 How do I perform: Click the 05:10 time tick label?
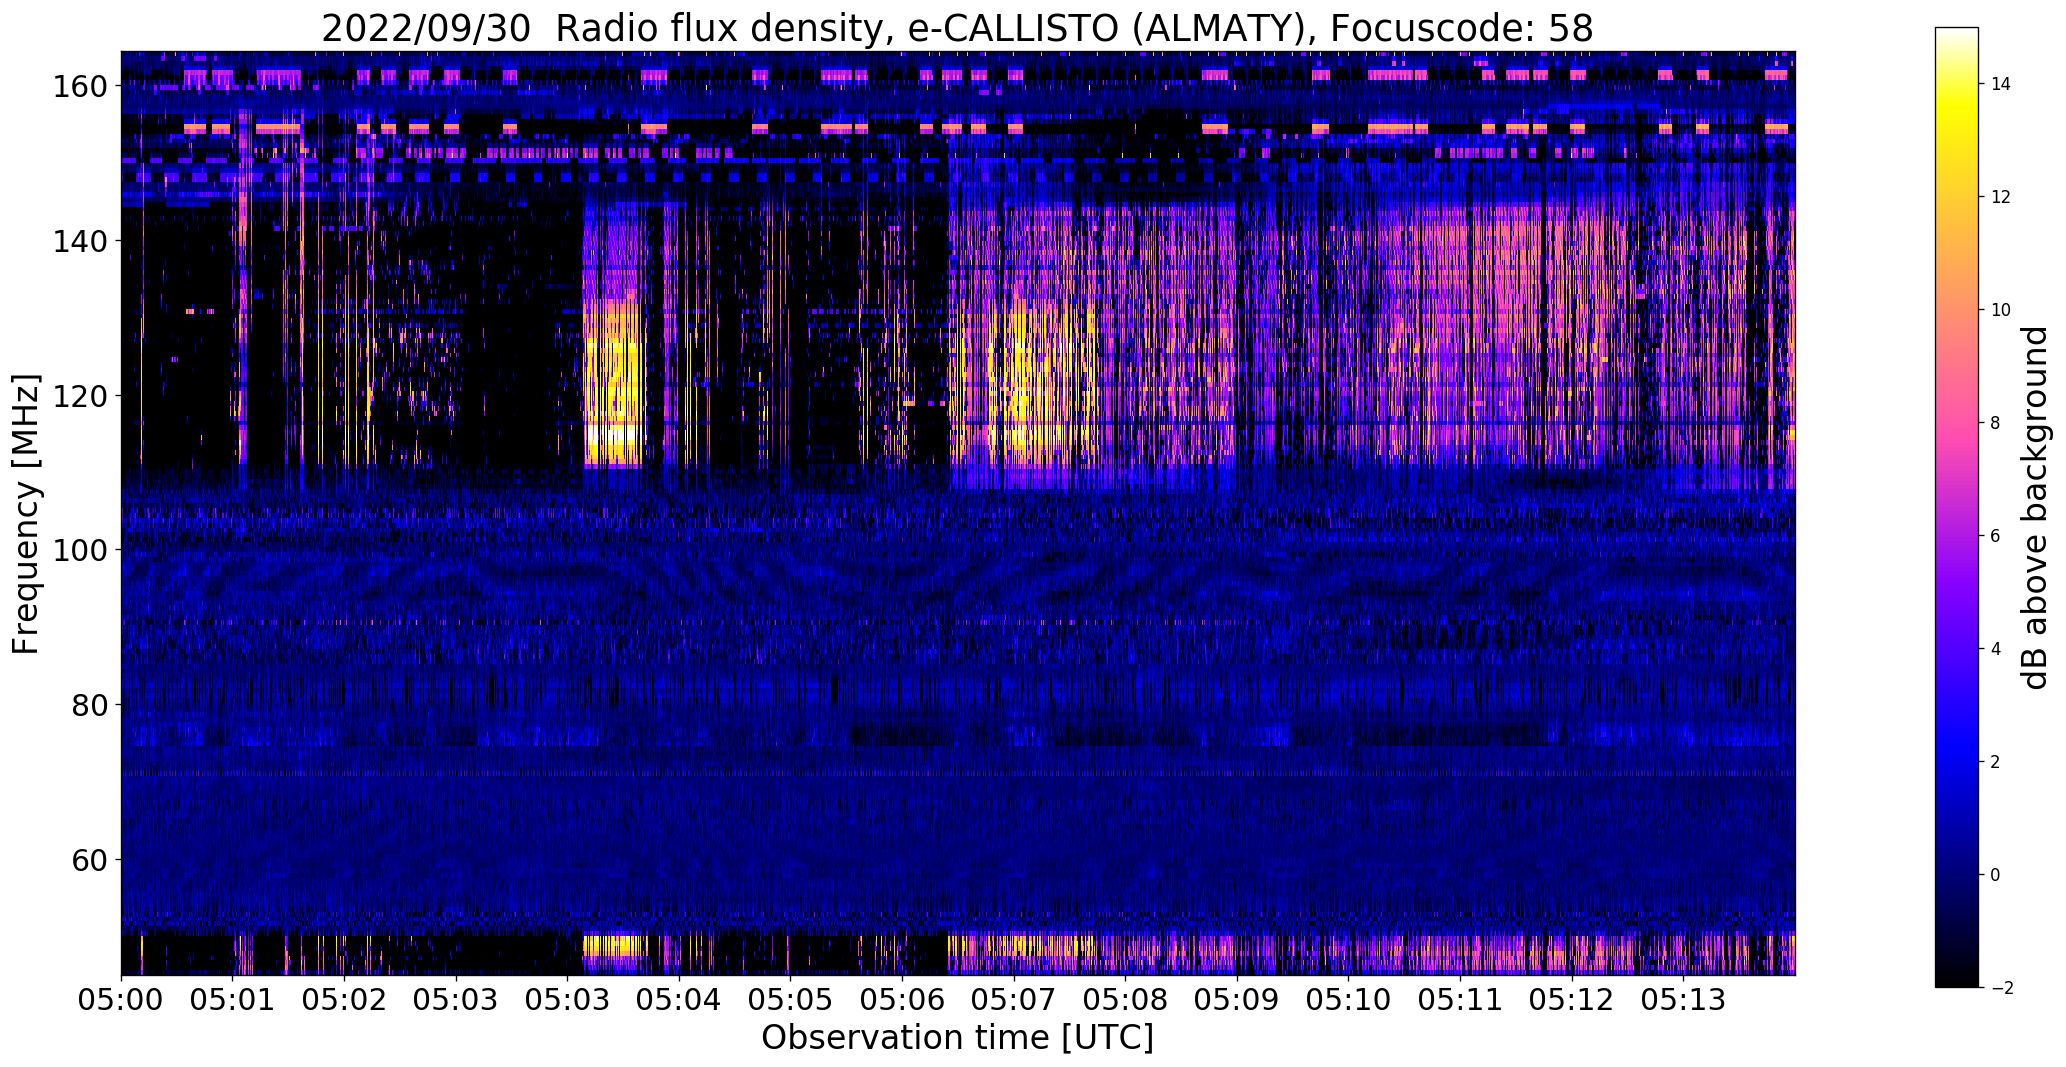click(x=1348, y=998)
